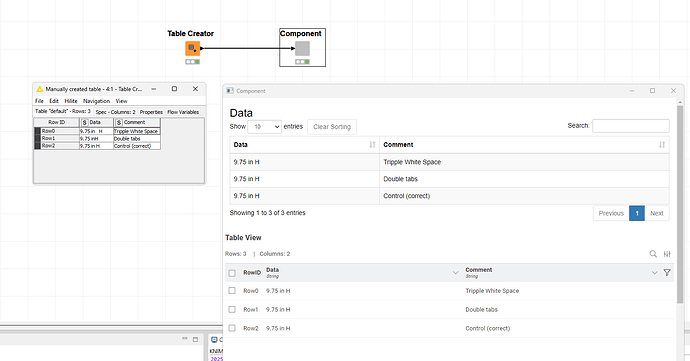Switch to the Flow Variables tab
The width and height of the screenshot is (690, 361).
tap(183, 112)
